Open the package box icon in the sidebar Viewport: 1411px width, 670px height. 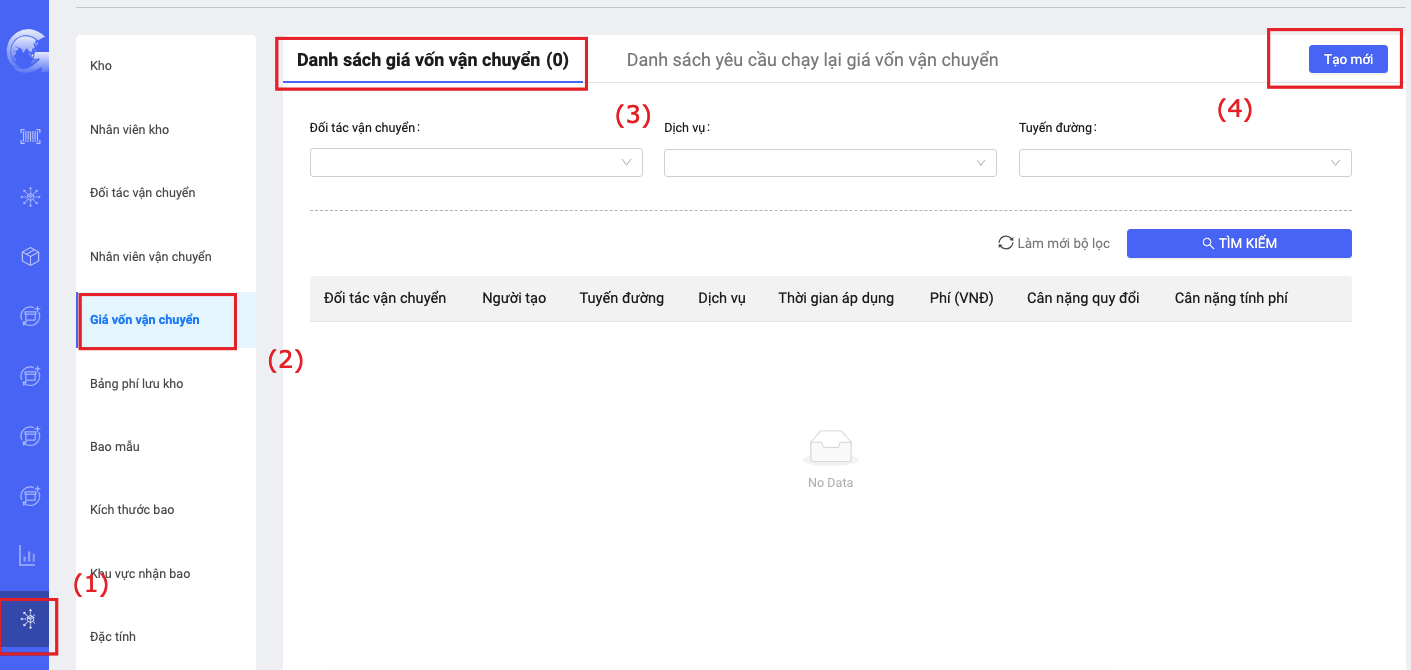[30, 257]
